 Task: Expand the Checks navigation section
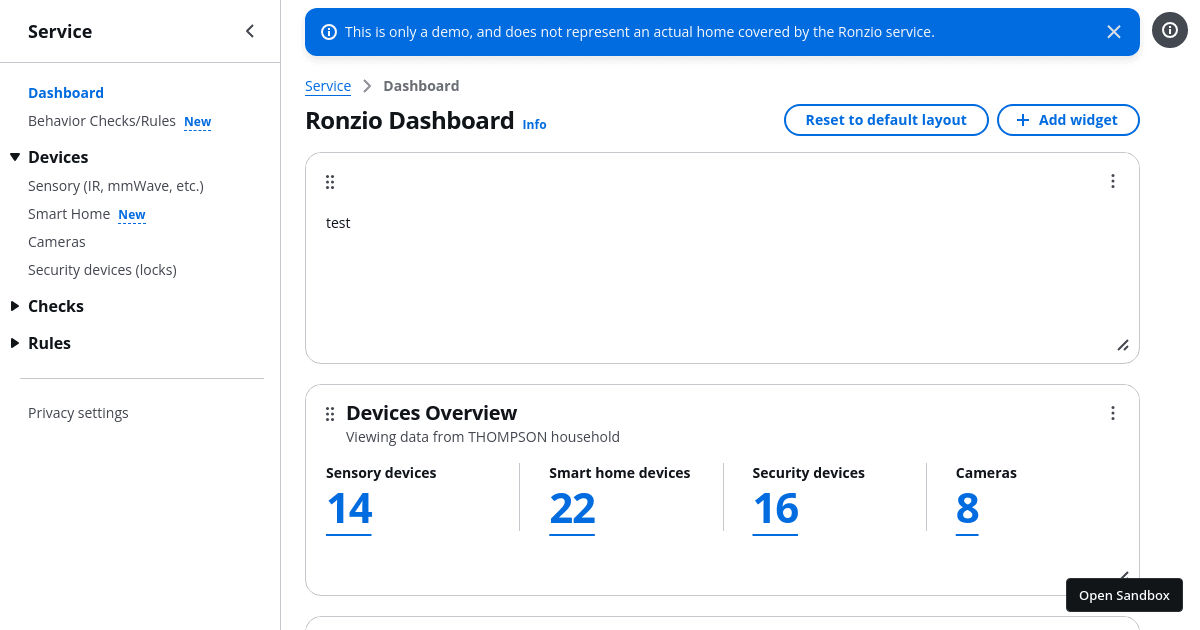coord(15,306)
